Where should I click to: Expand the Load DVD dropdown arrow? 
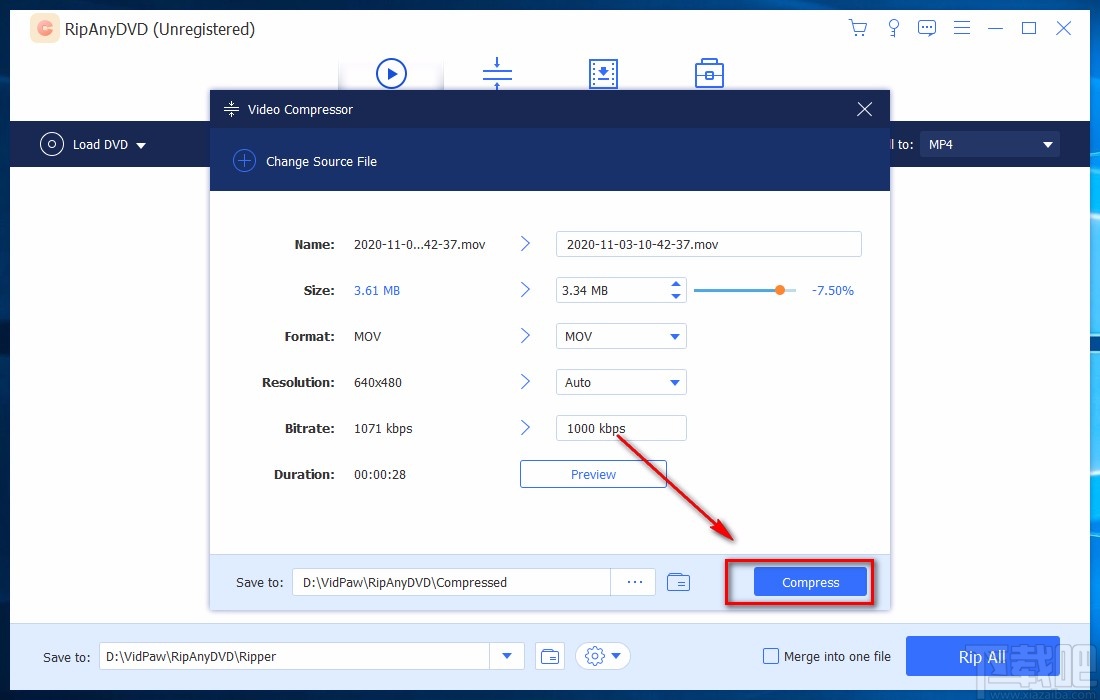pyautogui.click(x=141, y=145)
